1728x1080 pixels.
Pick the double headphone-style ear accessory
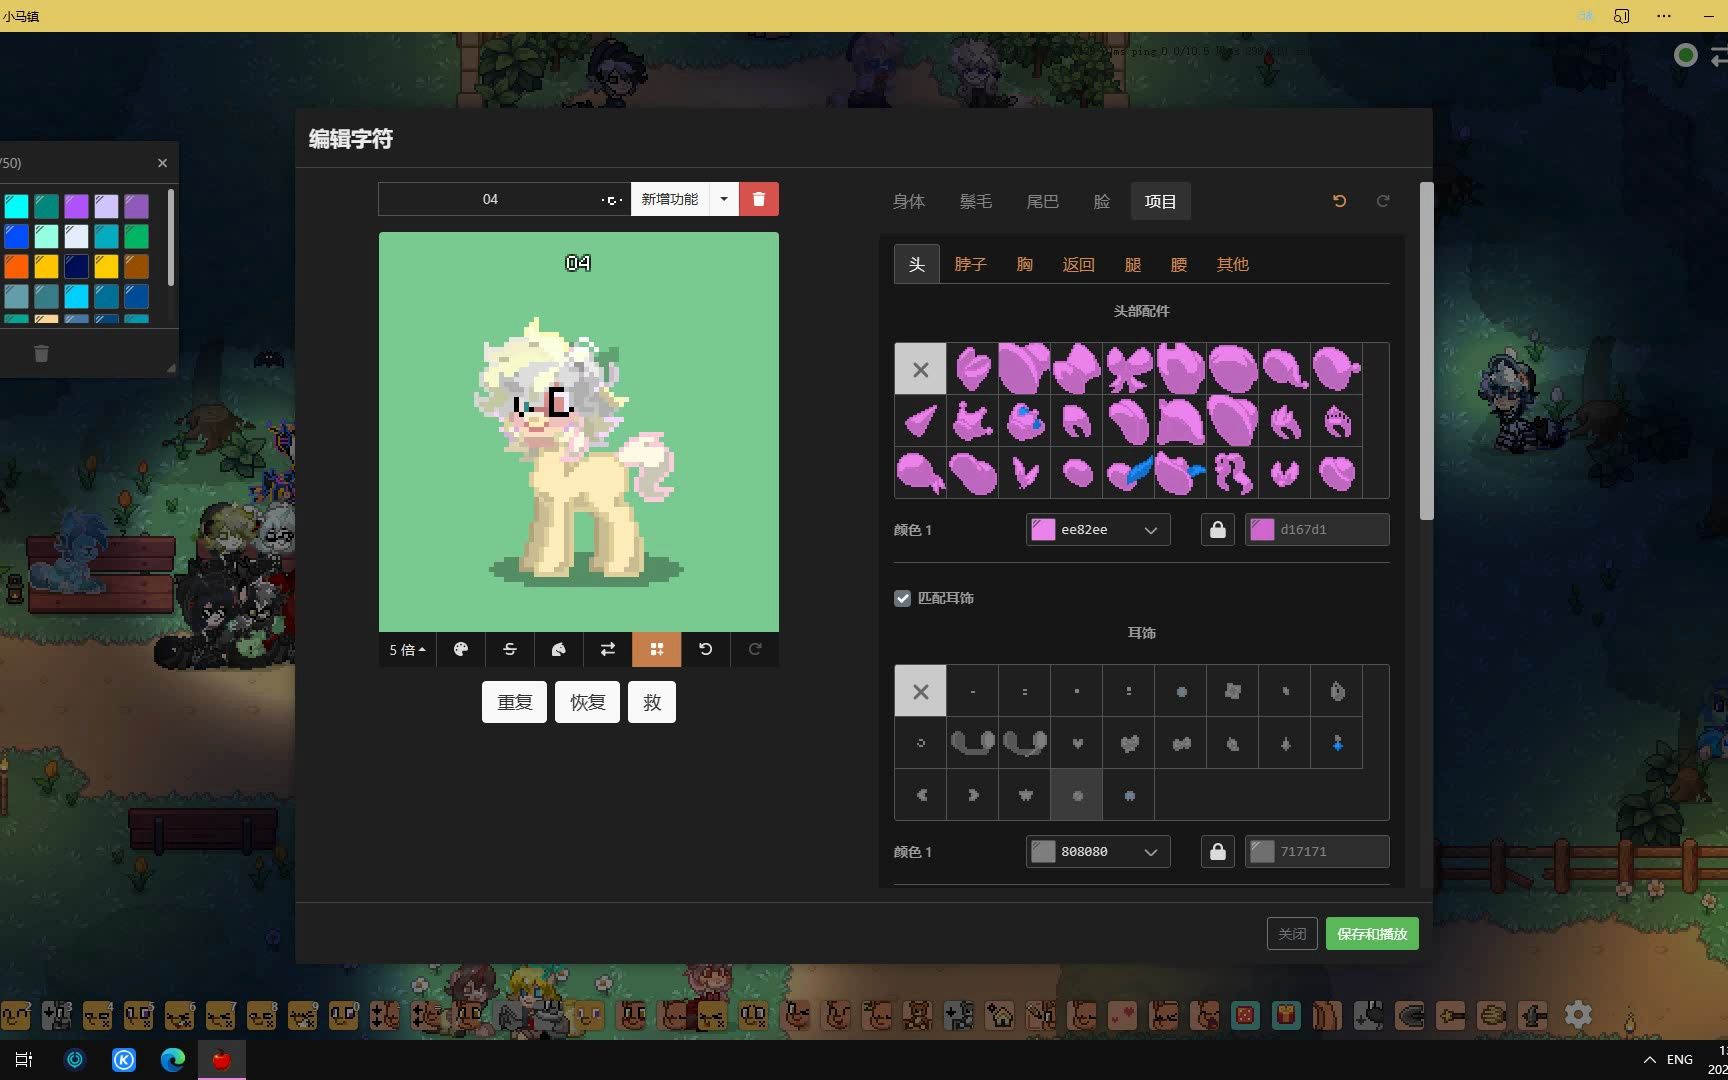tap(972, 743)
